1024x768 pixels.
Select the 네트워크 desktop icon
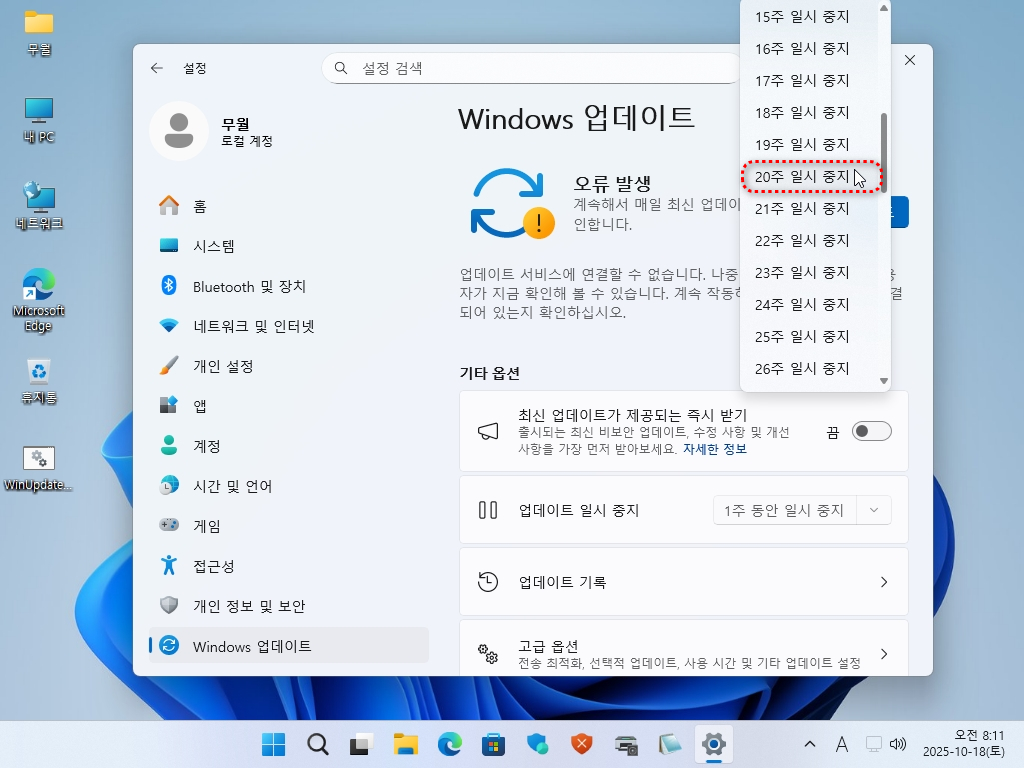pyautogui.click(x=39, y=206)
